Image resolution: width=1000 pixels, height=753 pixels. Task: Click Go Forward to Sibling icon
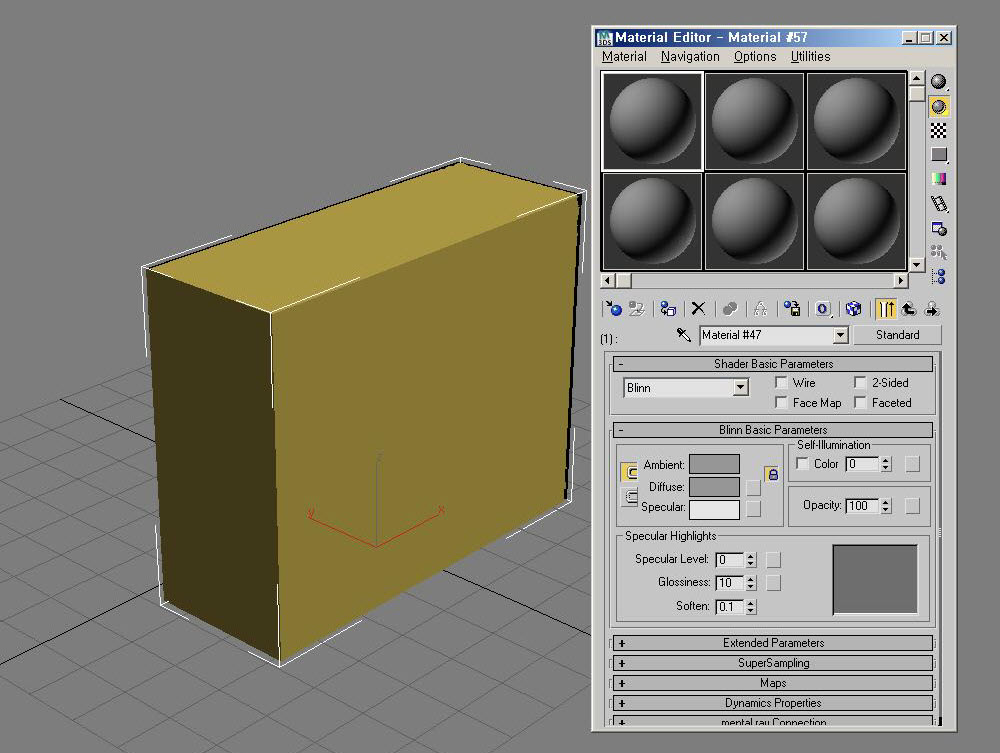tap(932, 309)
